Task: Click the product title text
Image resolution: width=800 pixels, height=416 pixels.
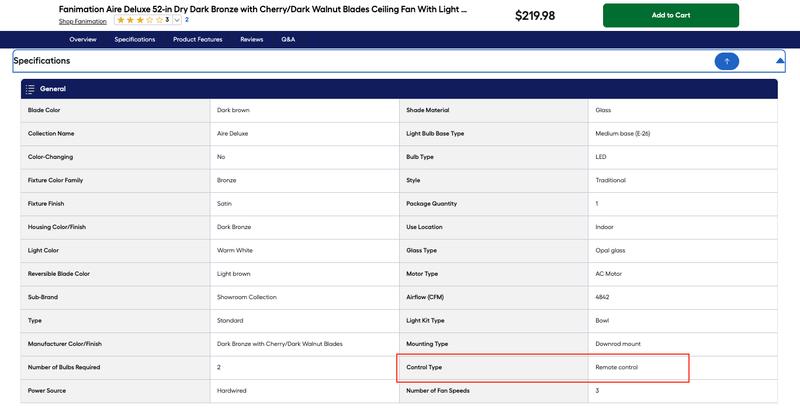Action: (x=262, y=9)
